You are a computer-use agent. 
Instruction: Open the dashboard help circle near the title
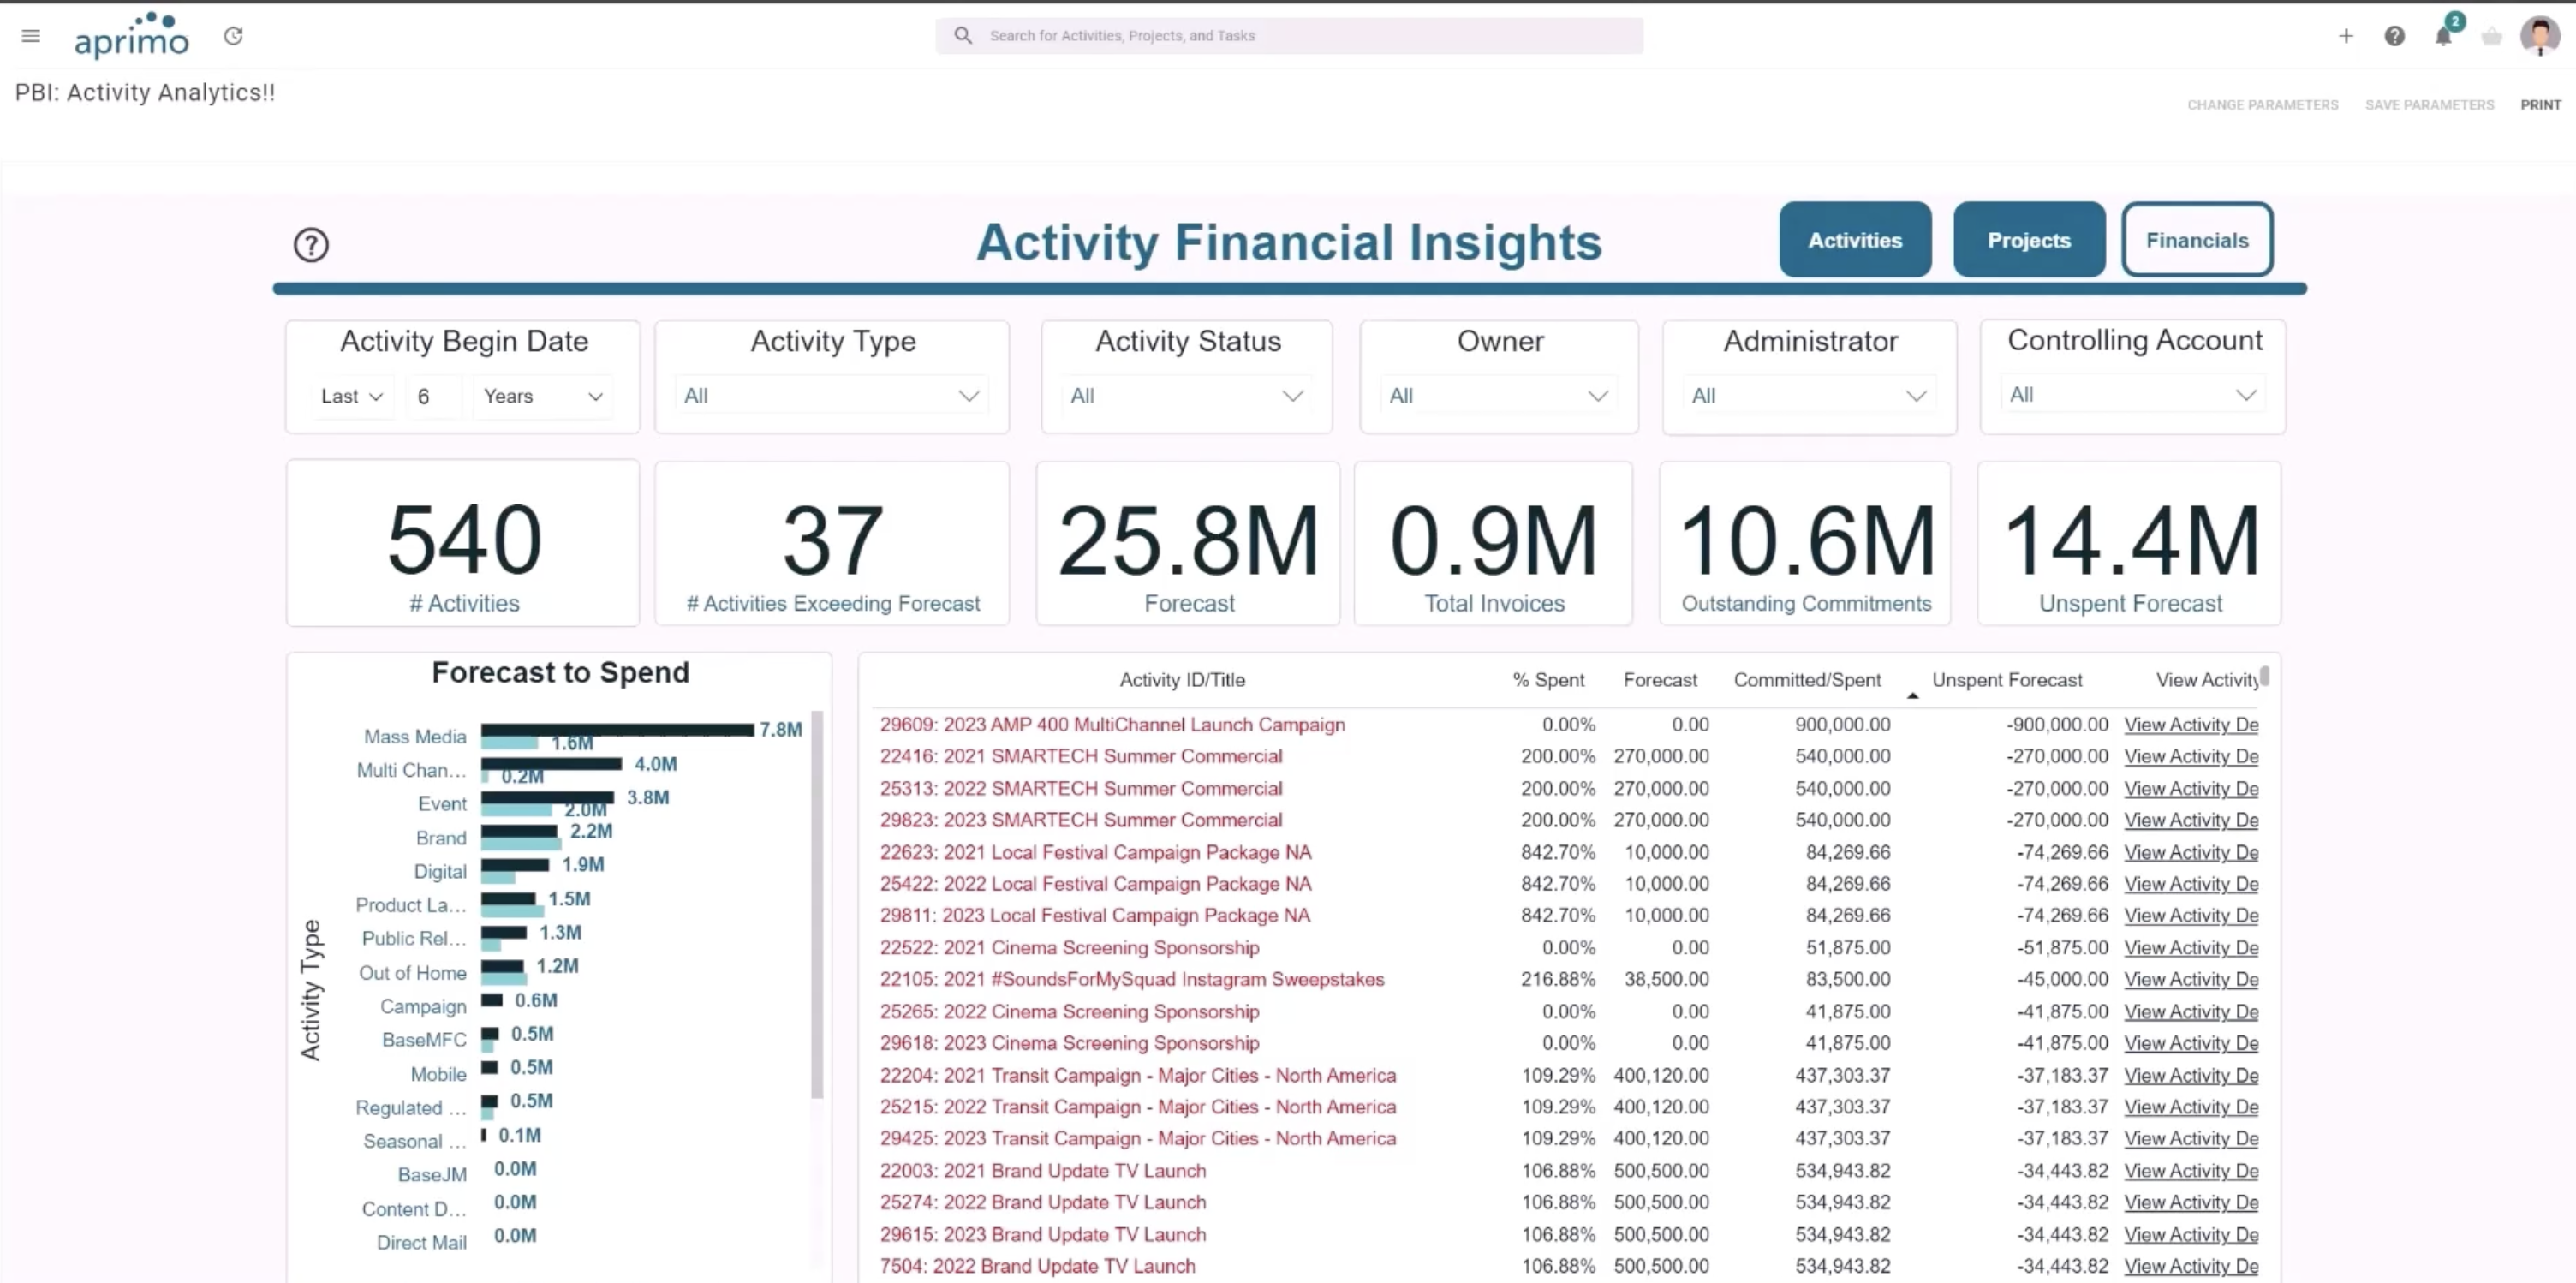click(310, 244)
